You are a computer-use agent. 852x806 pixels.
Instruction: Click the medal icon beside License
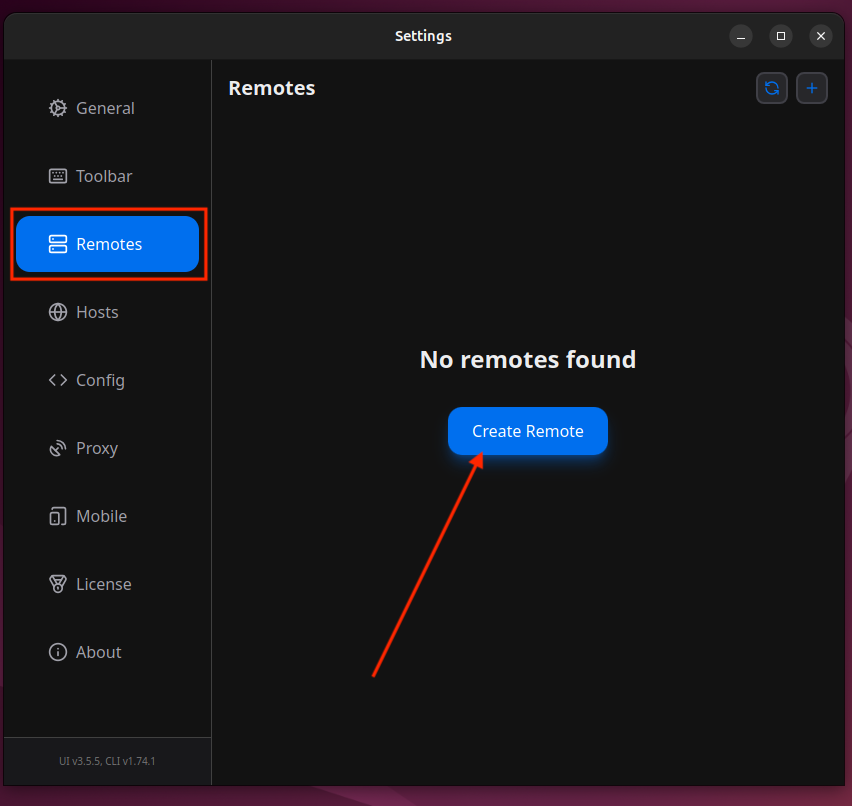click(x=58, y=584)
